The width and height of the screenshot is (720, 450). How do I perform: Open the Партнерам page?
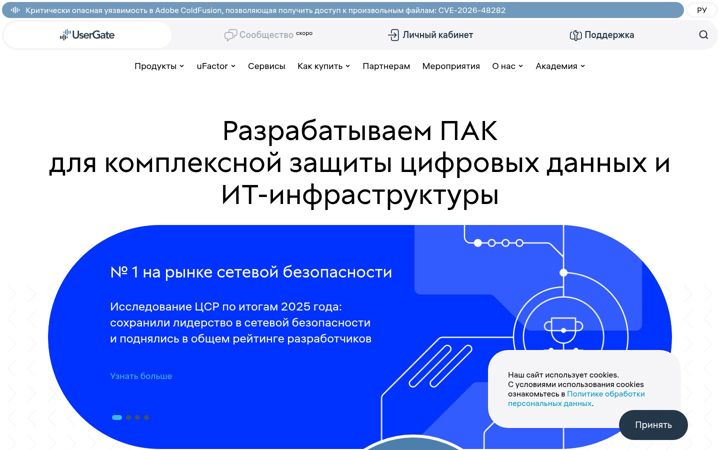[386, 66]
